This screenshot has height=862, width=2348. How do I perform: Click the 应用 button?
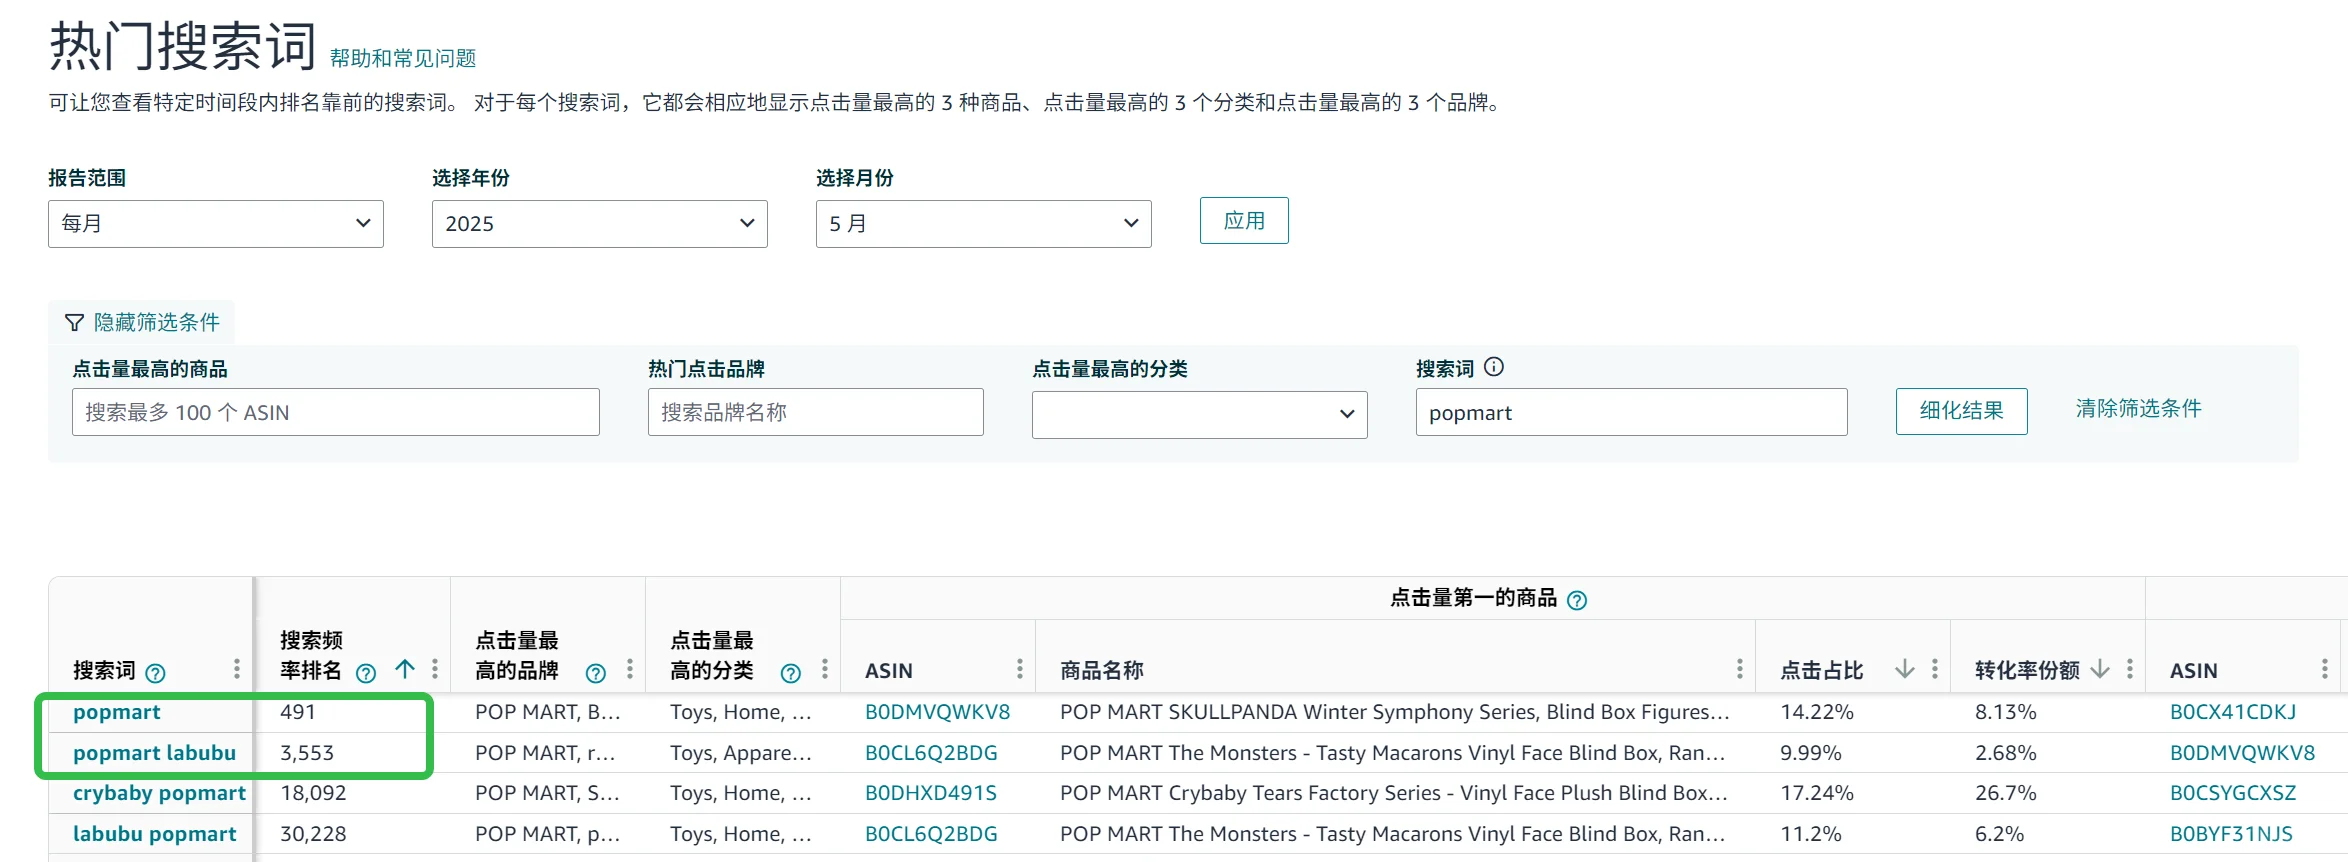pos(1244,220)
